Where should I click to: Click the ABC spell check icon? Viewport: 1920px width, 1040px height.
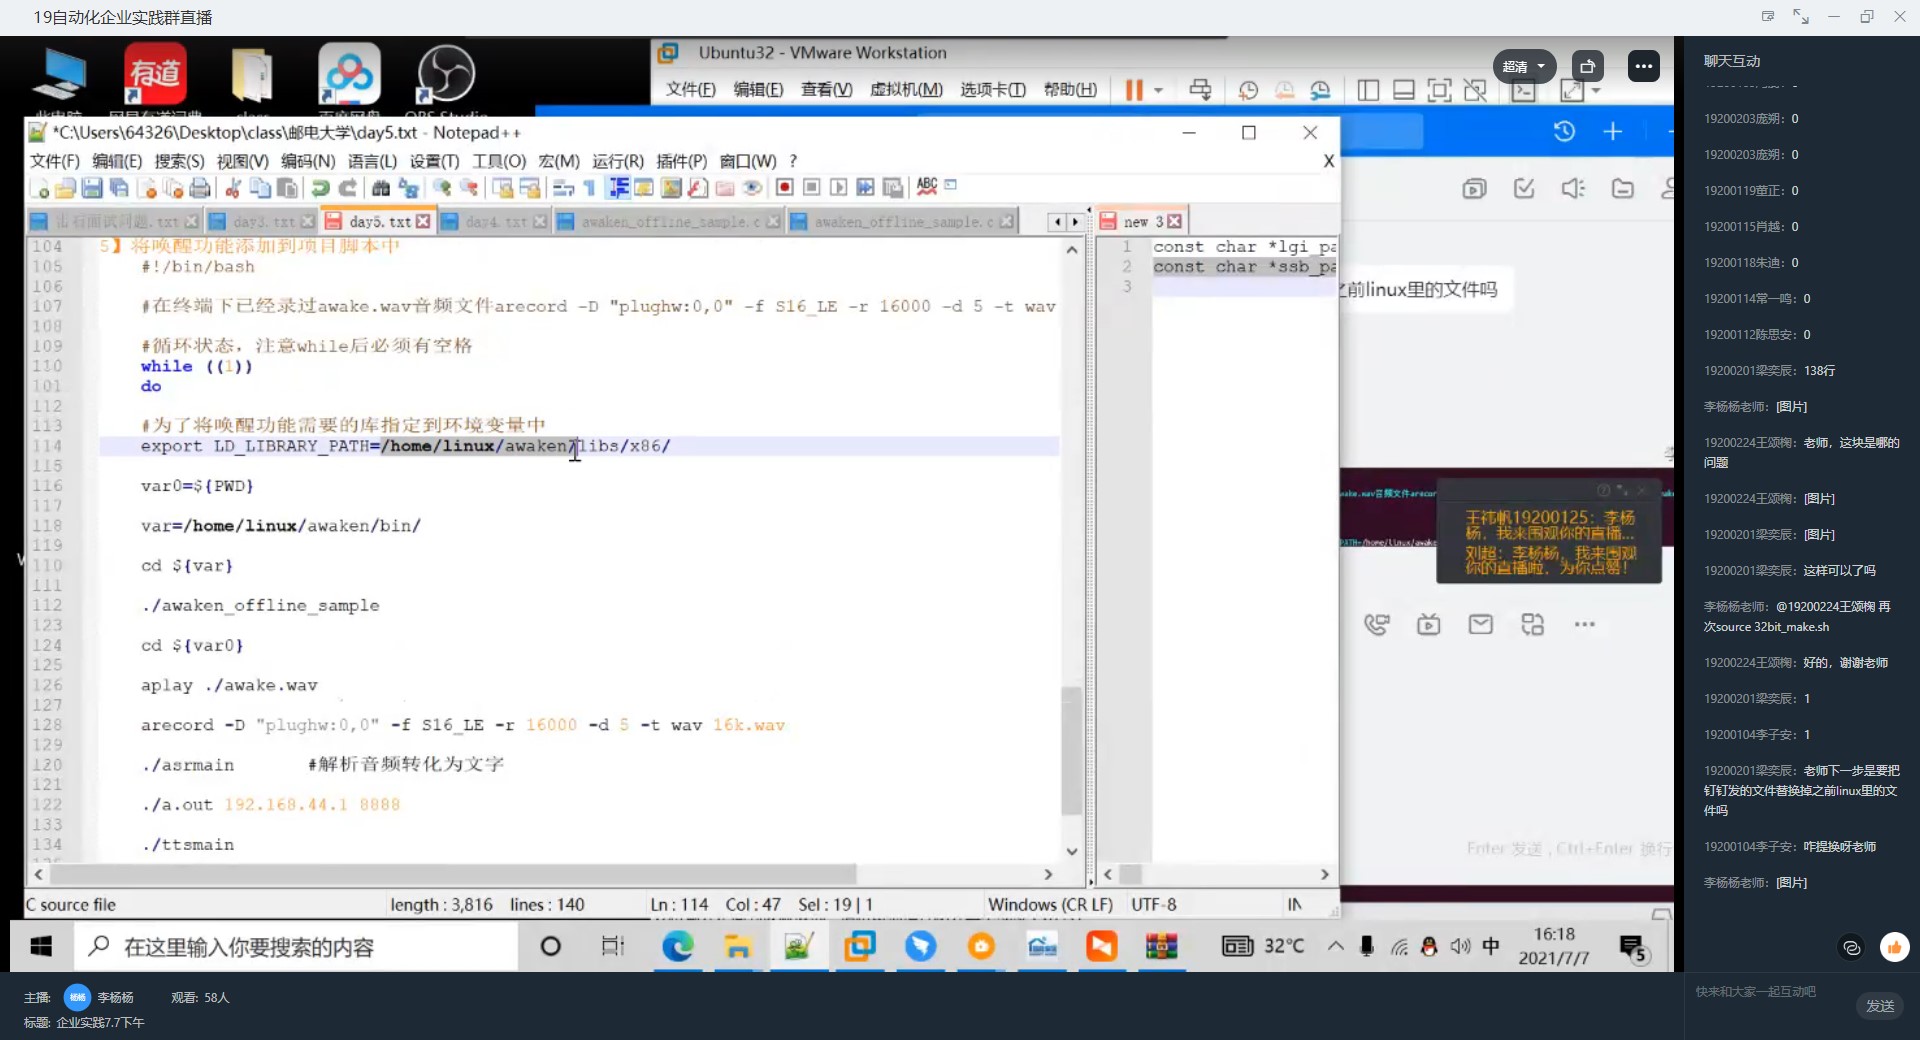pos(927,186)
